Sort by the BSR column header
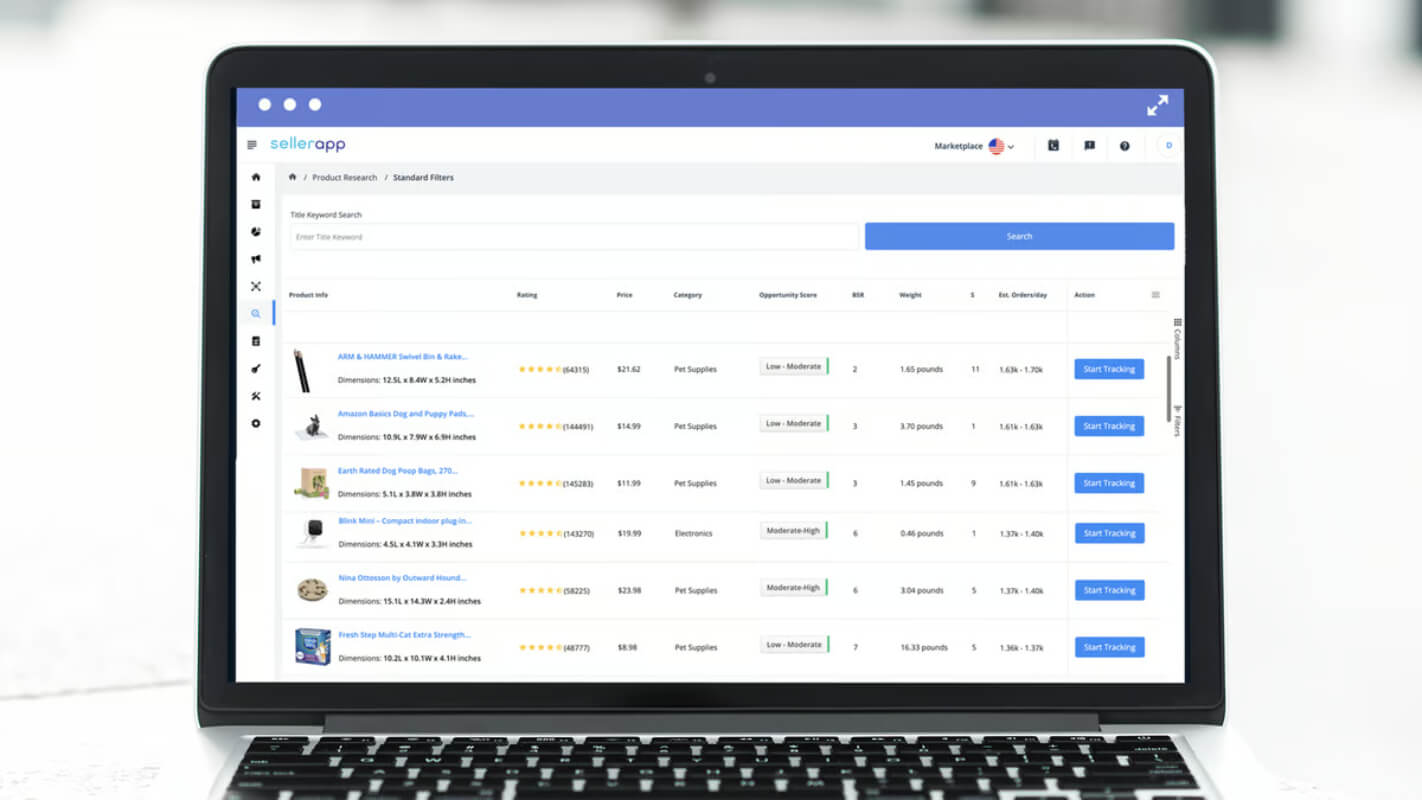 point(858,295)
